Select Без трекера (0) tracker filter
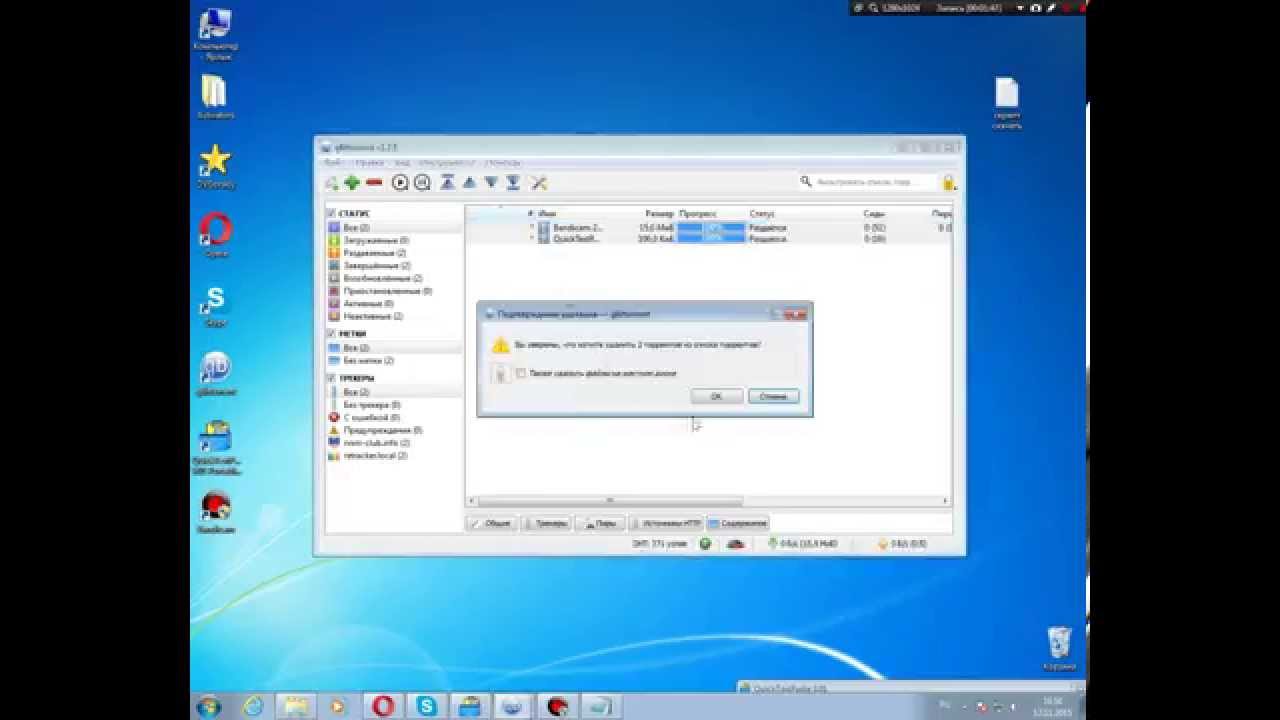Viewport: 1280px width, 720px height. click(372, 405)
